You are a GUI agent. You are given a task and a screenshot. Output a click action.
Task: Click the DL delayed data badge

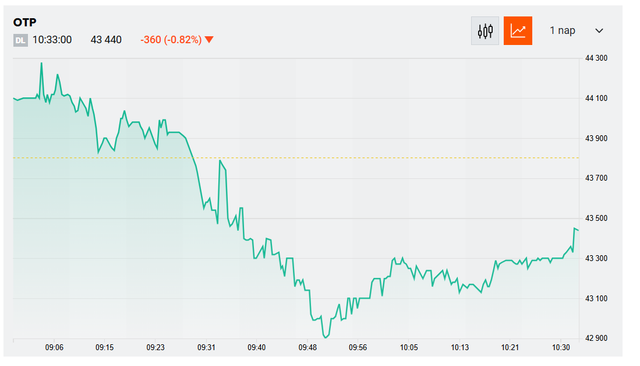click(x=20, y=40)
